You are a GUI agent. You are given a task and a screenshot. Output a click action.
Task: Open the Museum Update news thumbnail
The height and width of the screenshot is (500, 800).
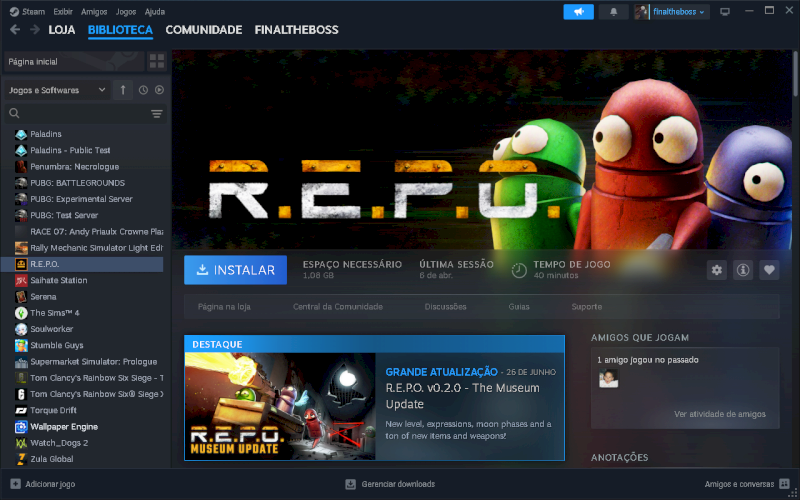pos(280,406)
